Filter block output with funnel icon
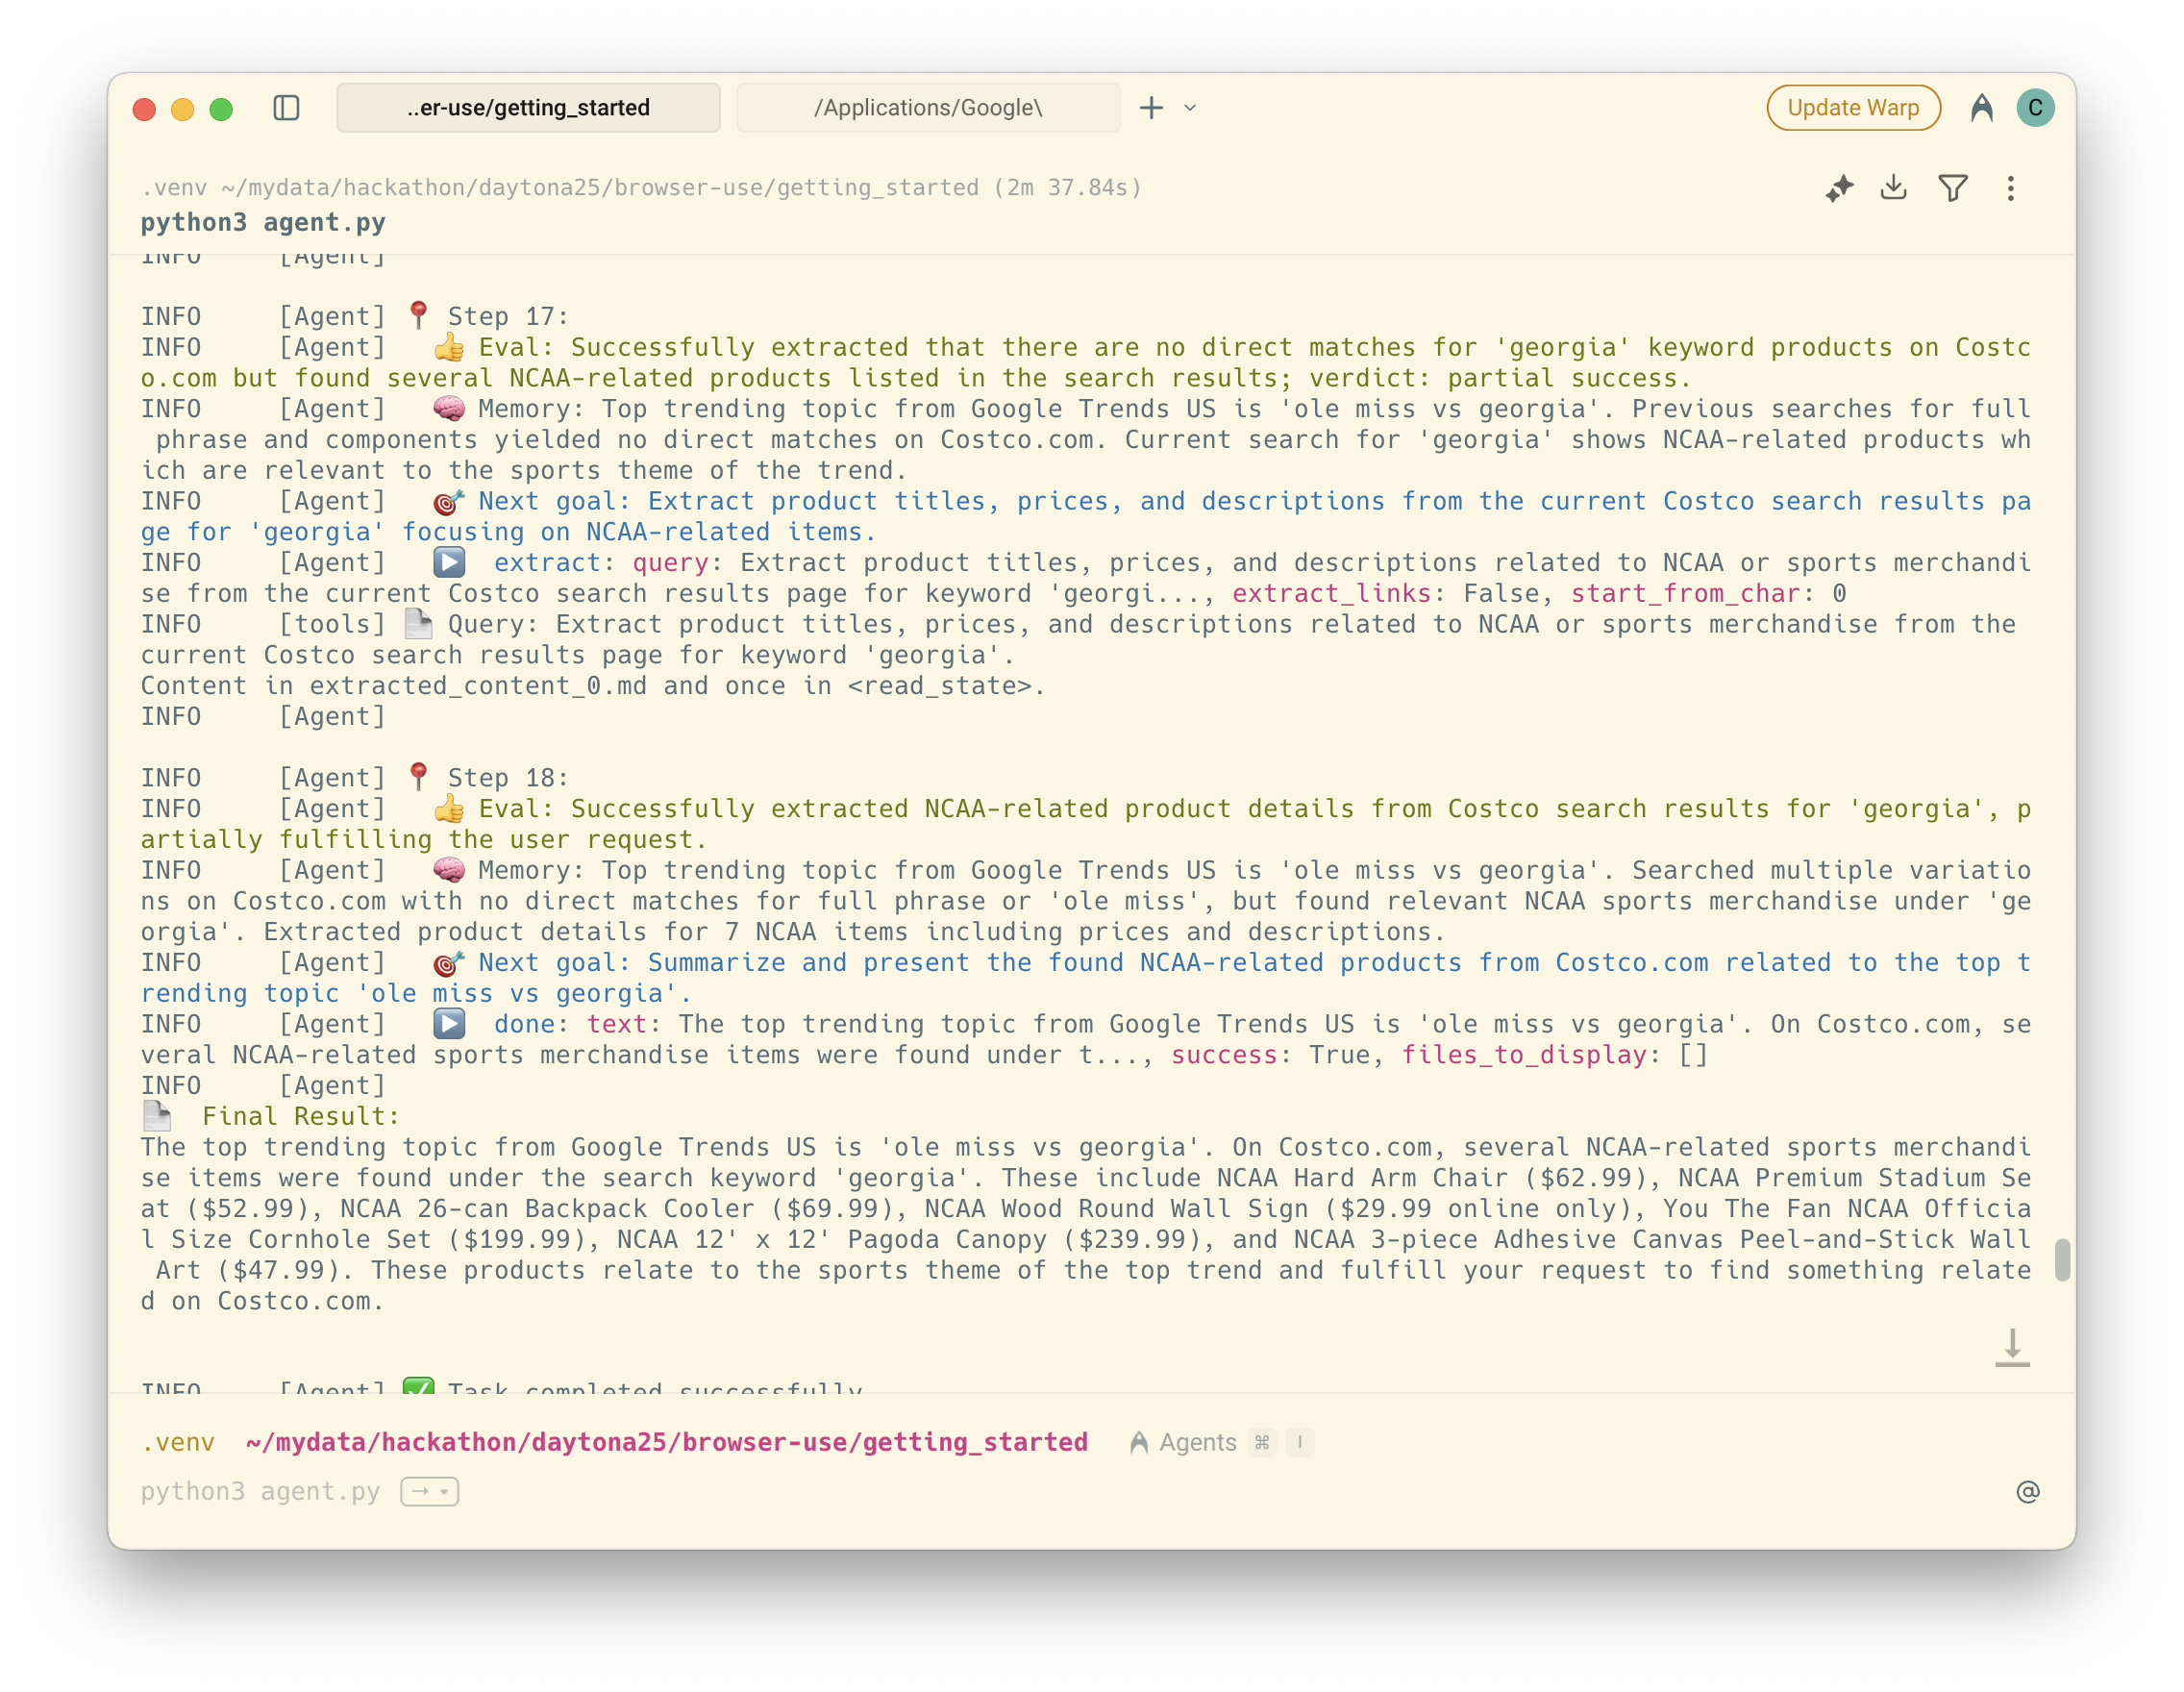2184x1692 pixels. point(1952,188)
